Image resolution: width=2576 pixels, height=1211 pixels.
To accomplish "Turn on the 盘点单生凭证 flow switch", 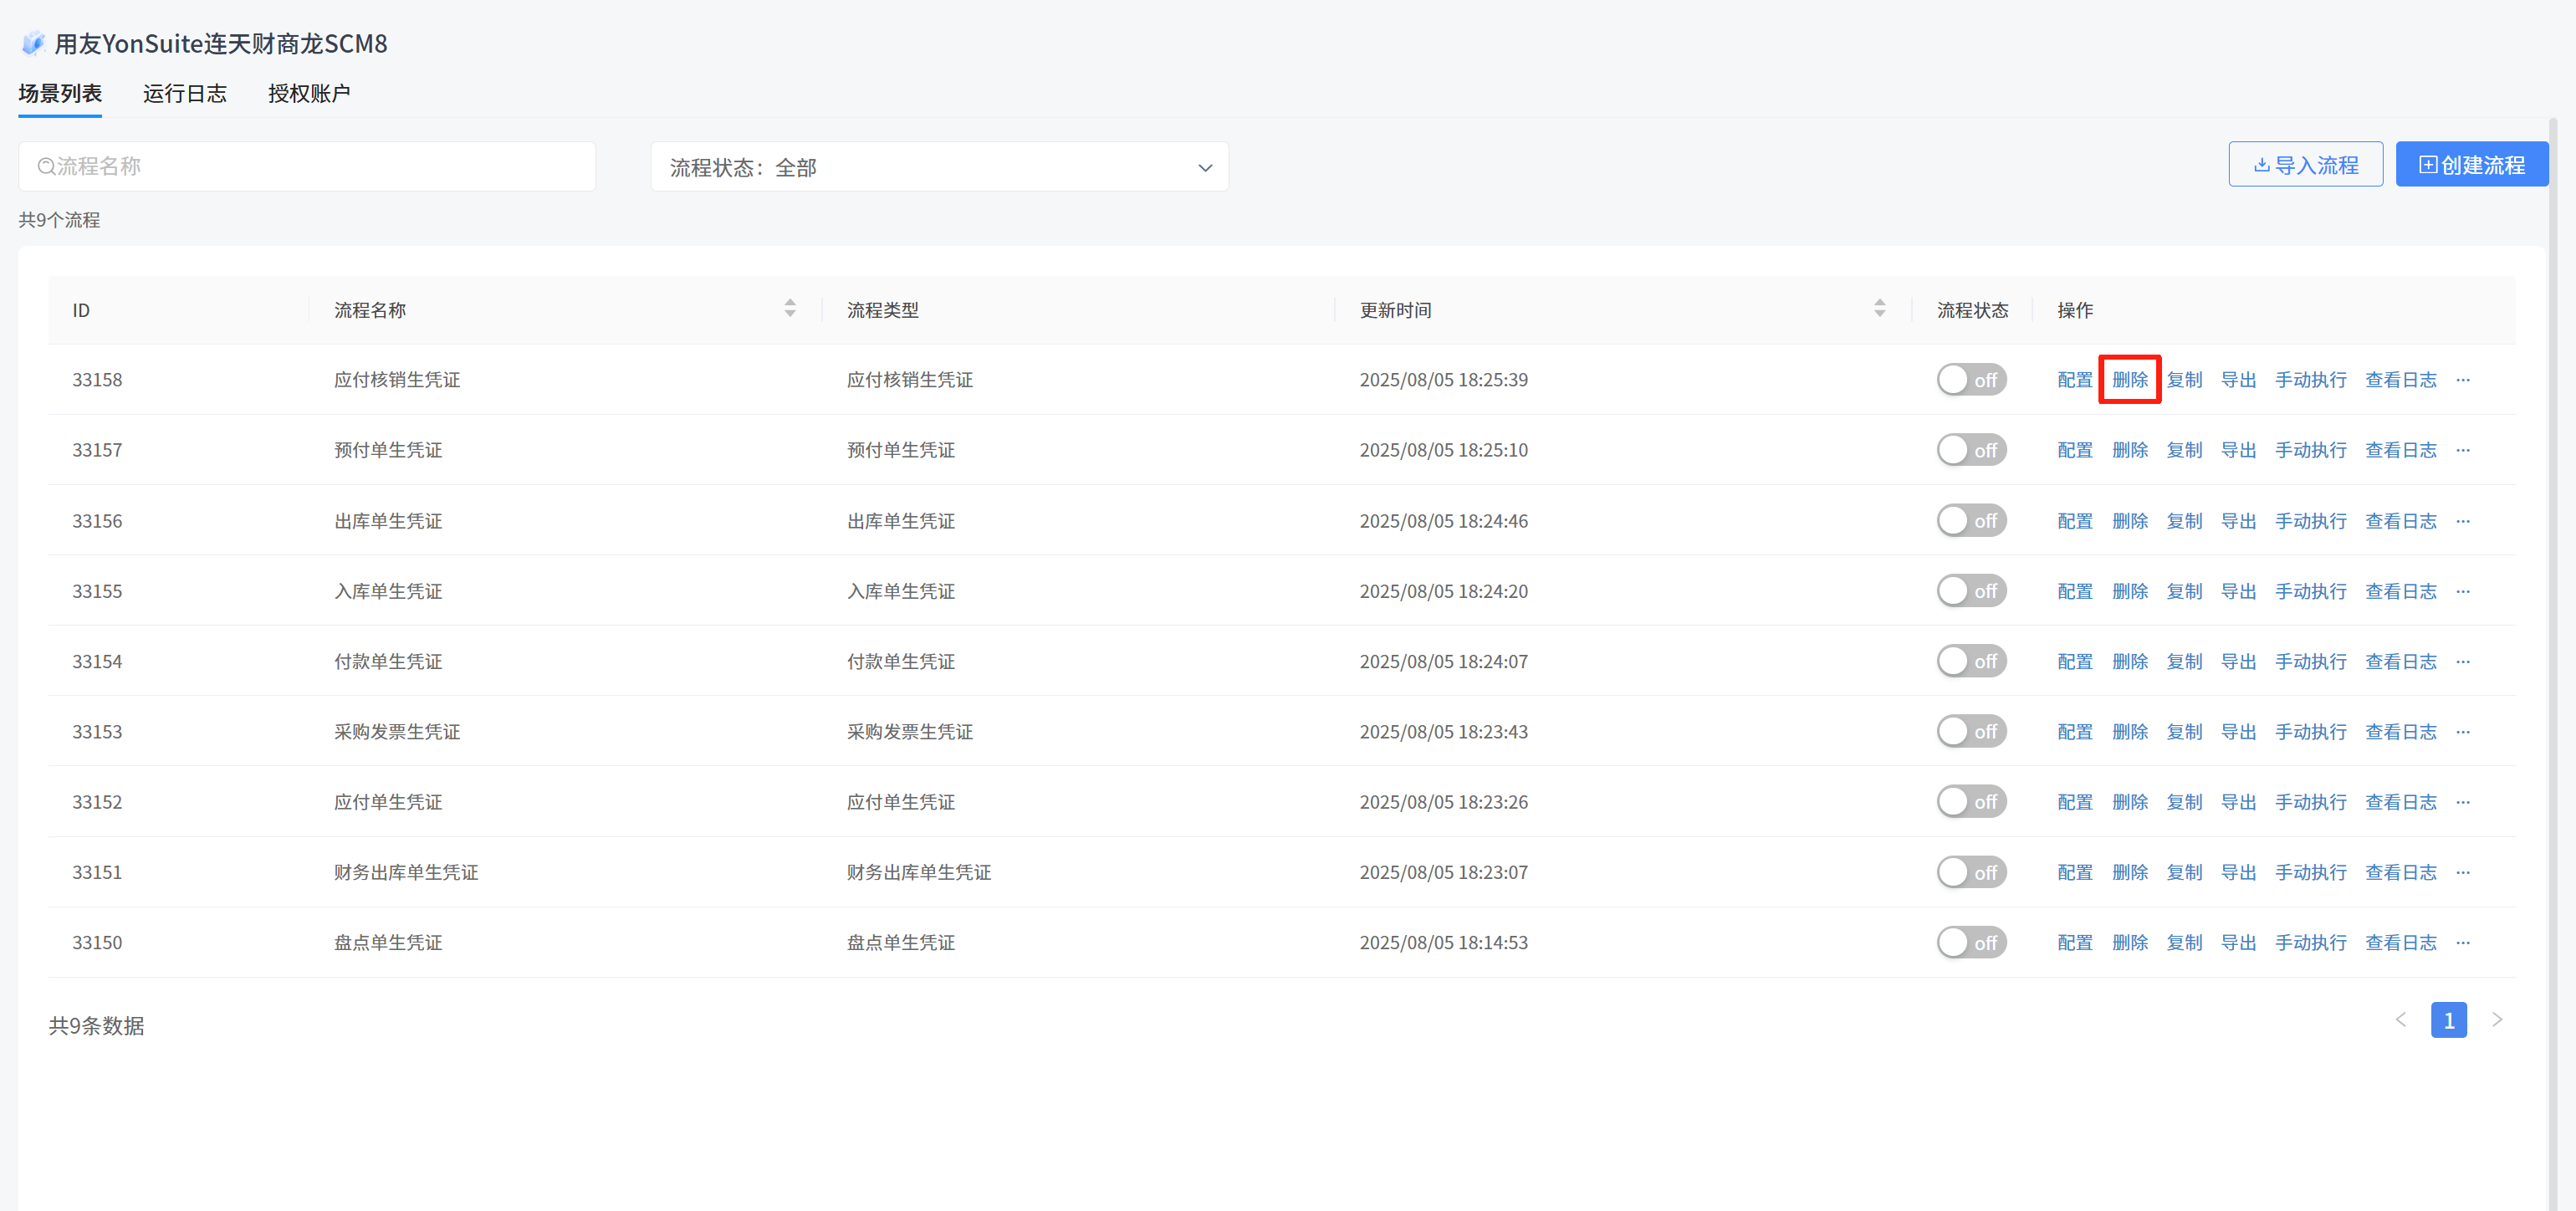I will coord(1971,943).
